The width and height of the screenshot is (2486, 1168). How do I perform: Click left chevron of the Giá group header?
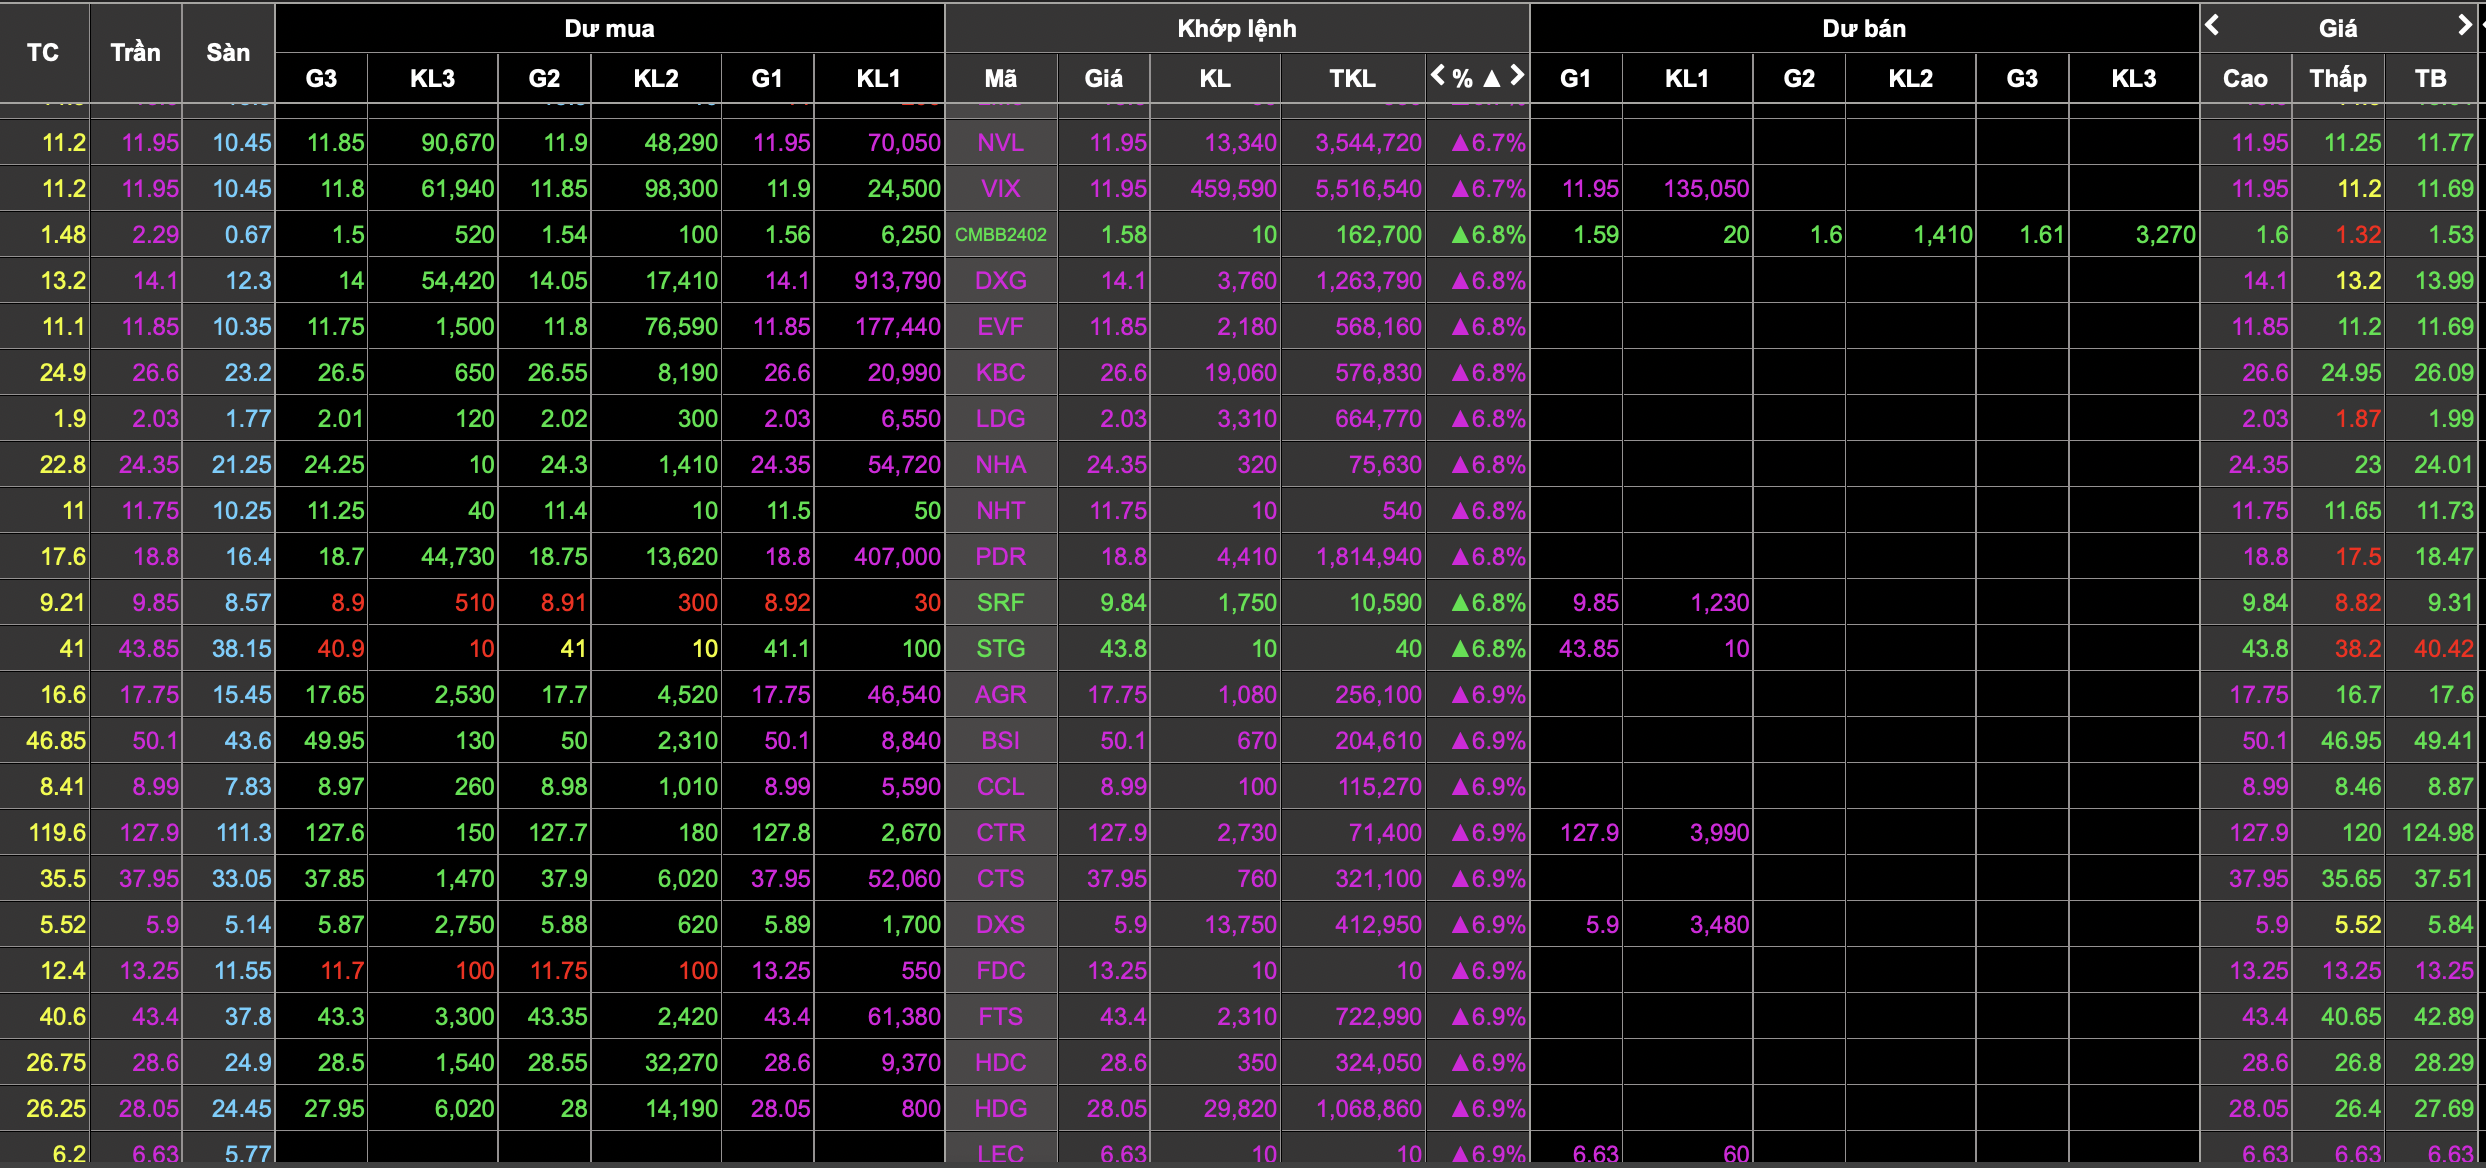tap(2213, 25)
